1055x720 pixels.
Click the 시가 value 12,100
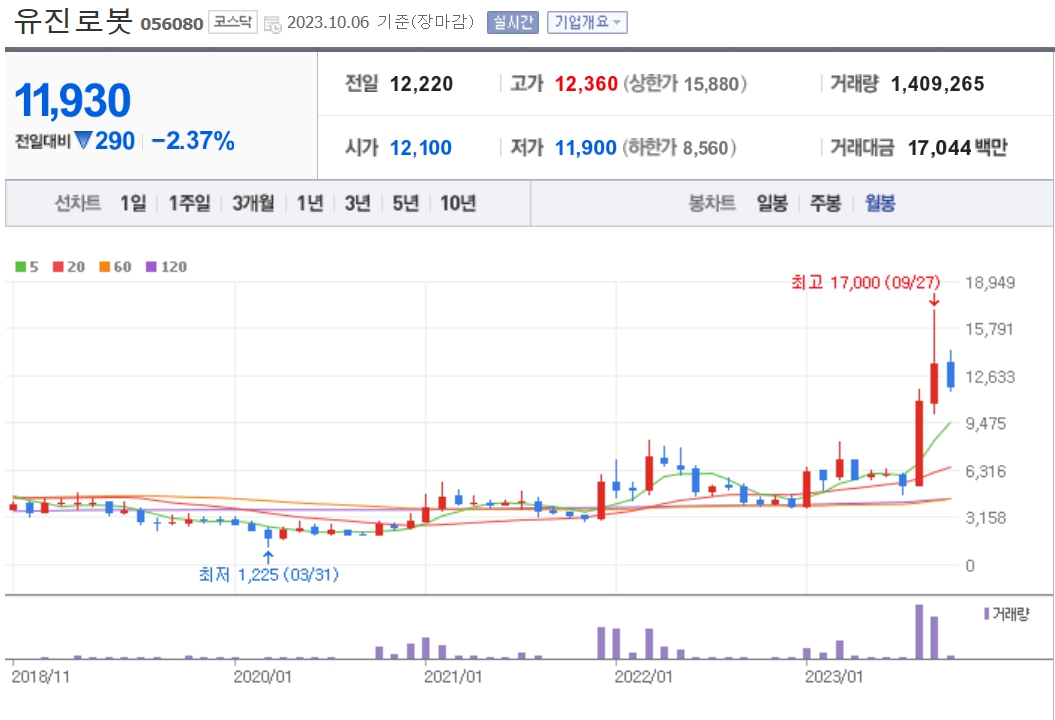[421, 148]
